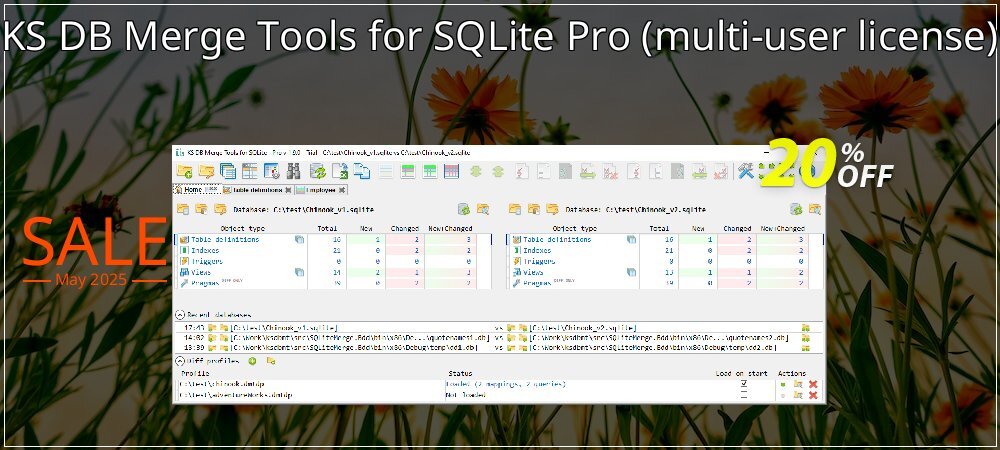The height and width of the screenshot is (450, 1000).
Task: Click swap icon on 17:47 recent databases row
Action: pos(805,328)
